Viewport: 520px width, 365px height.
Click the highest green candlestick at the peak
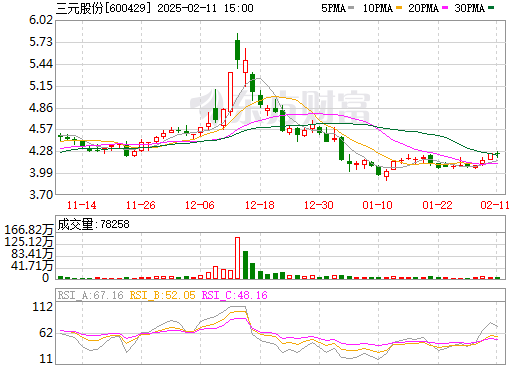click(x=238, y=50)
